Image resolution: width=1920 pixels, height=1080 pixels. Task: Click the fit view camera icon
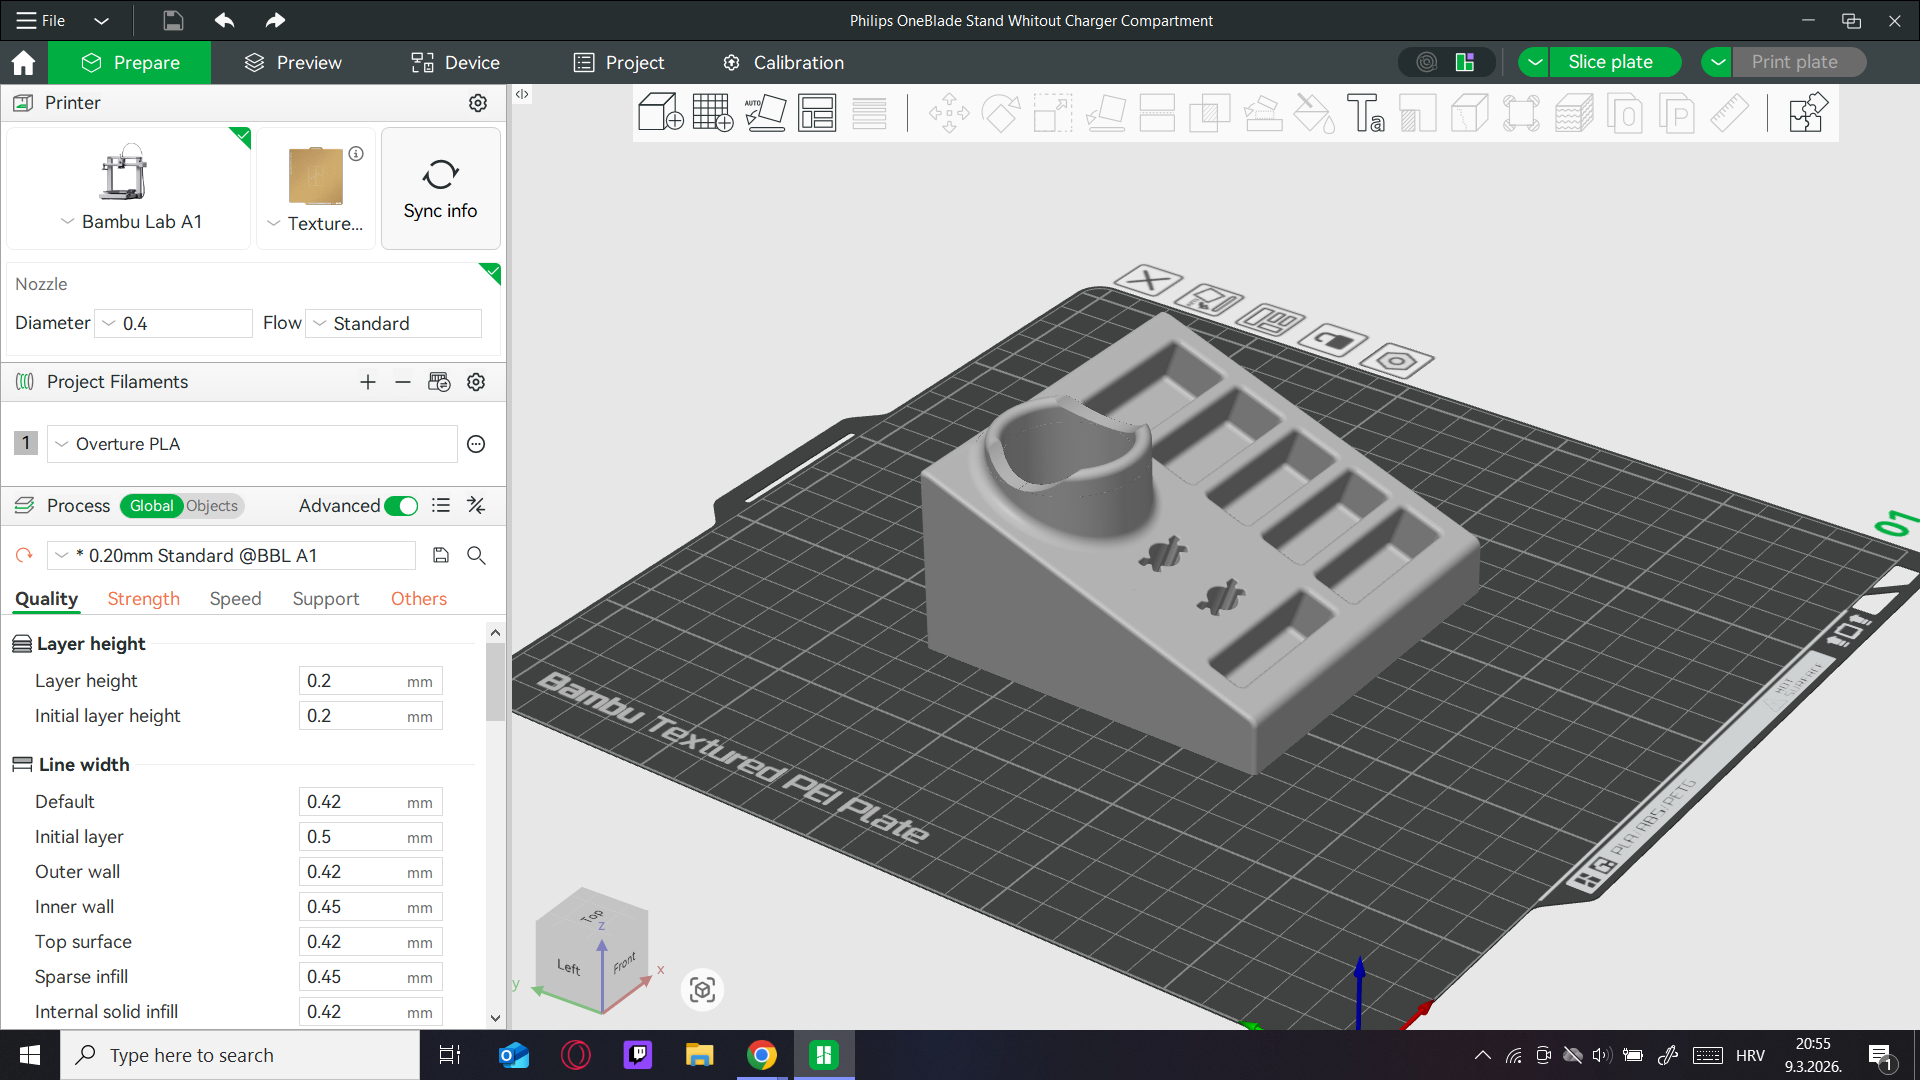702,990
